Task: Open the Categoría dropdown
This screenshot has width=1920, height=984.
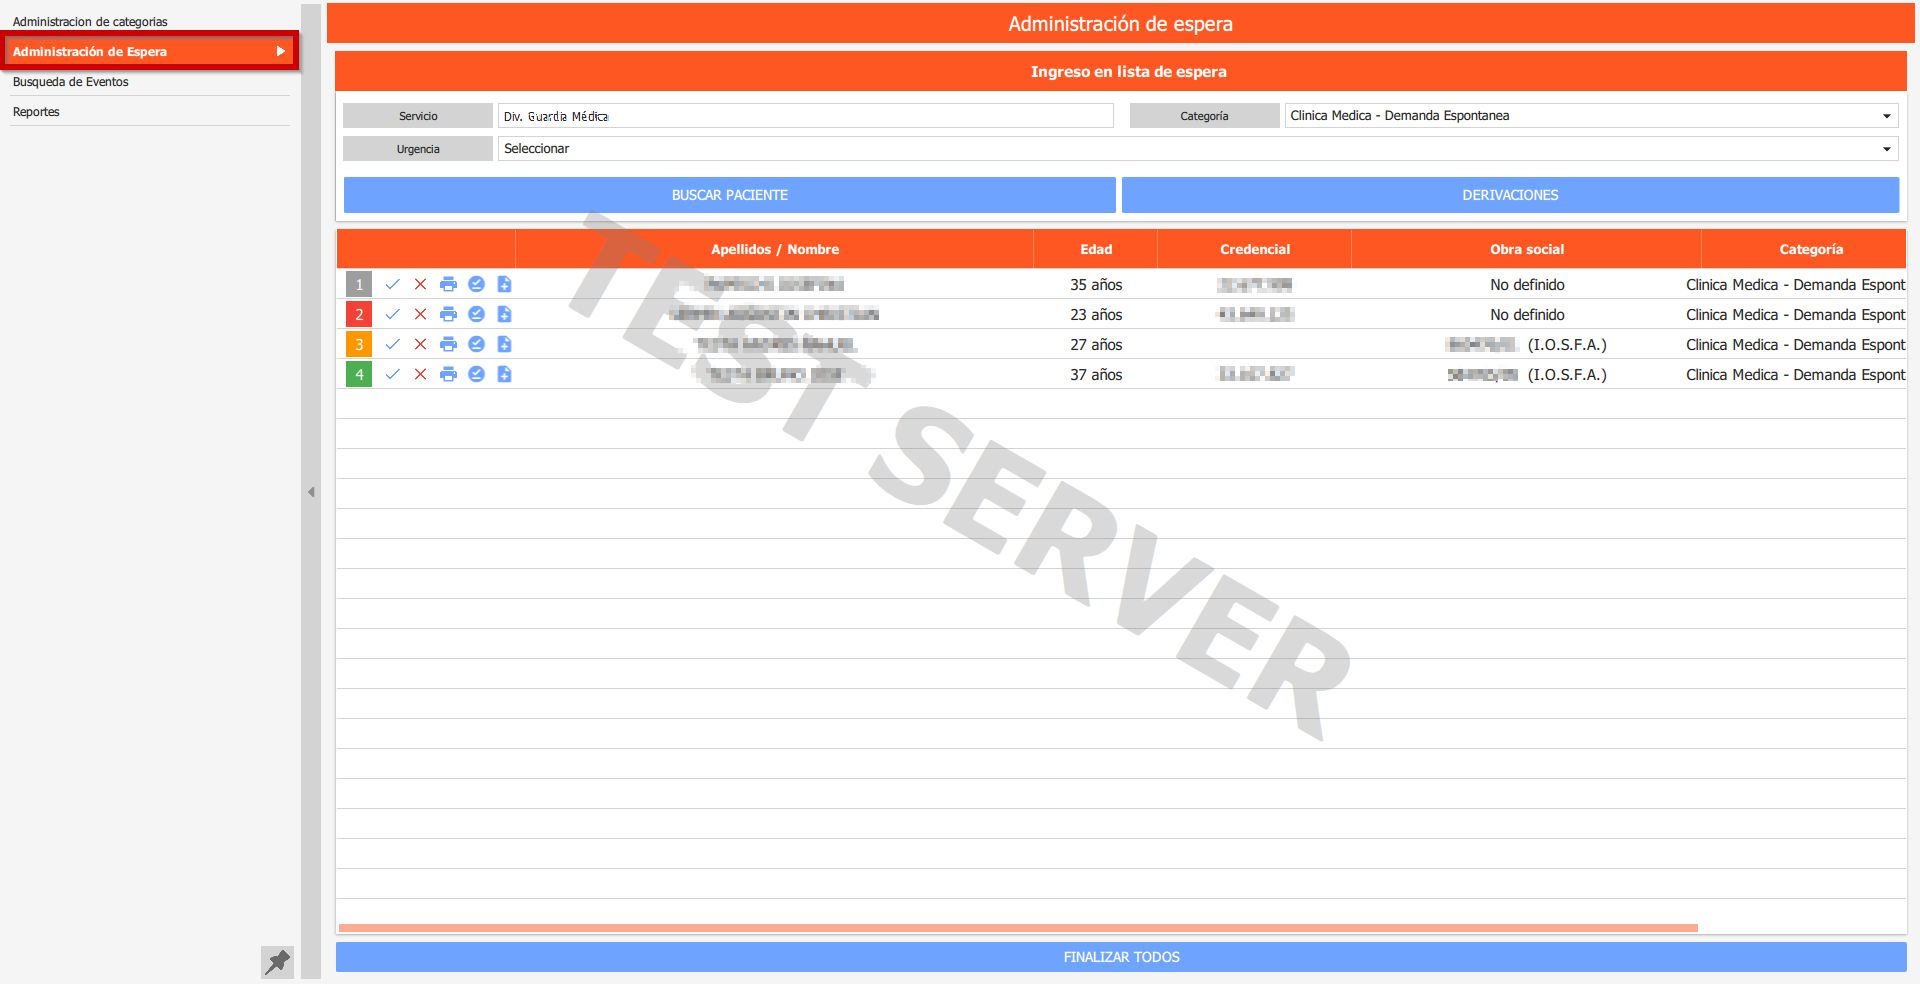Action: [1591, 116]
